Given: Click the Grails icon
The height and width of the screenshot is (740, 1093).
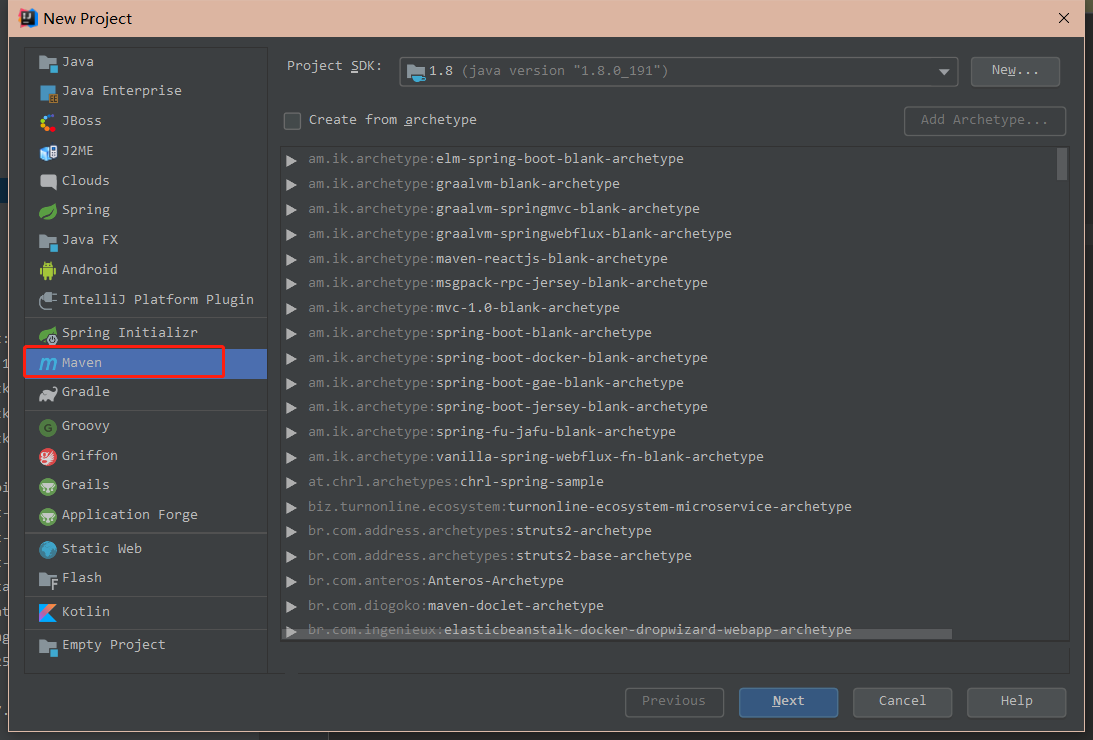Looking at the screenshot, I should [x=48, y=486].
